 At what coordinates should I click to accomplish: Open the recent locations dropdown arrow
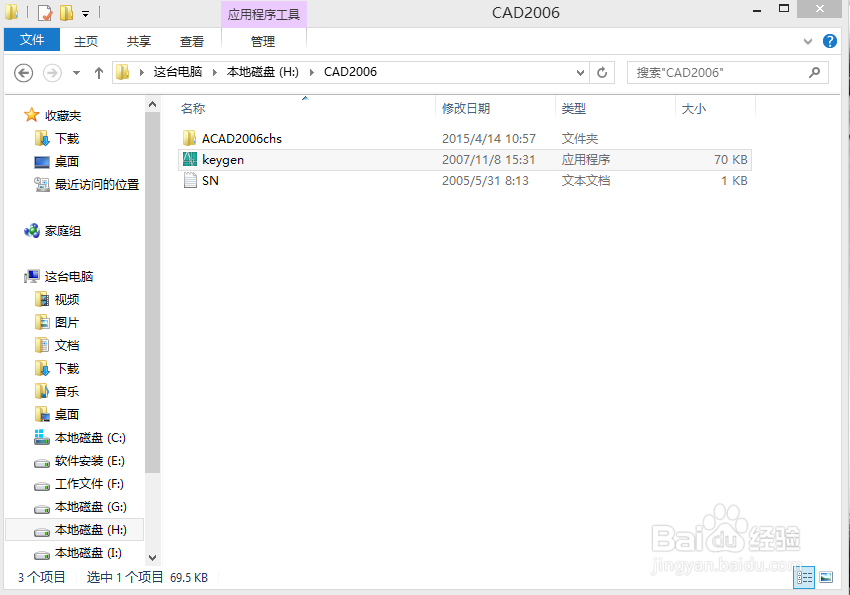point(76,73)
